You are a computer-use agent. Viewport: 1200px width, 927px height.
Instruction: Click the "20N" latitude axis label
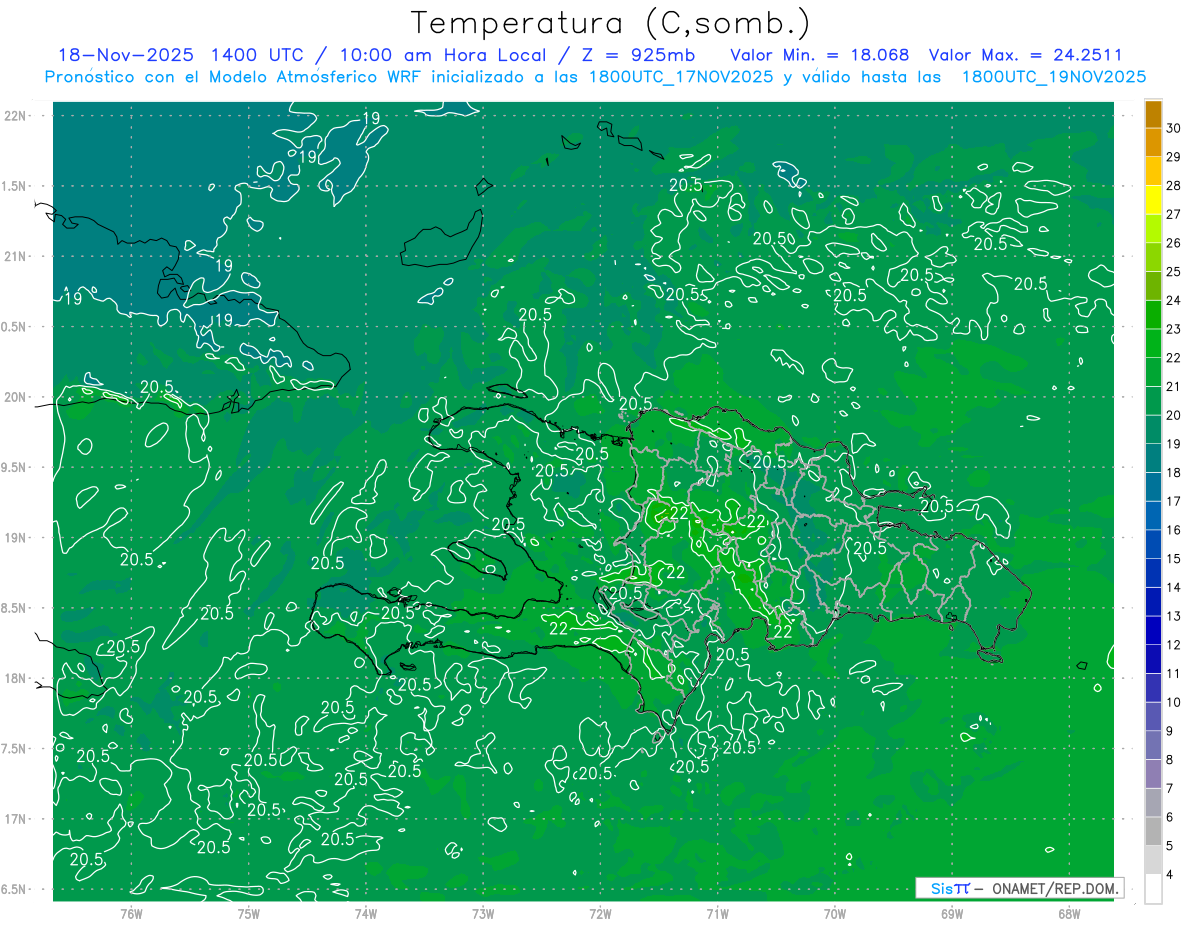(15, 397)
